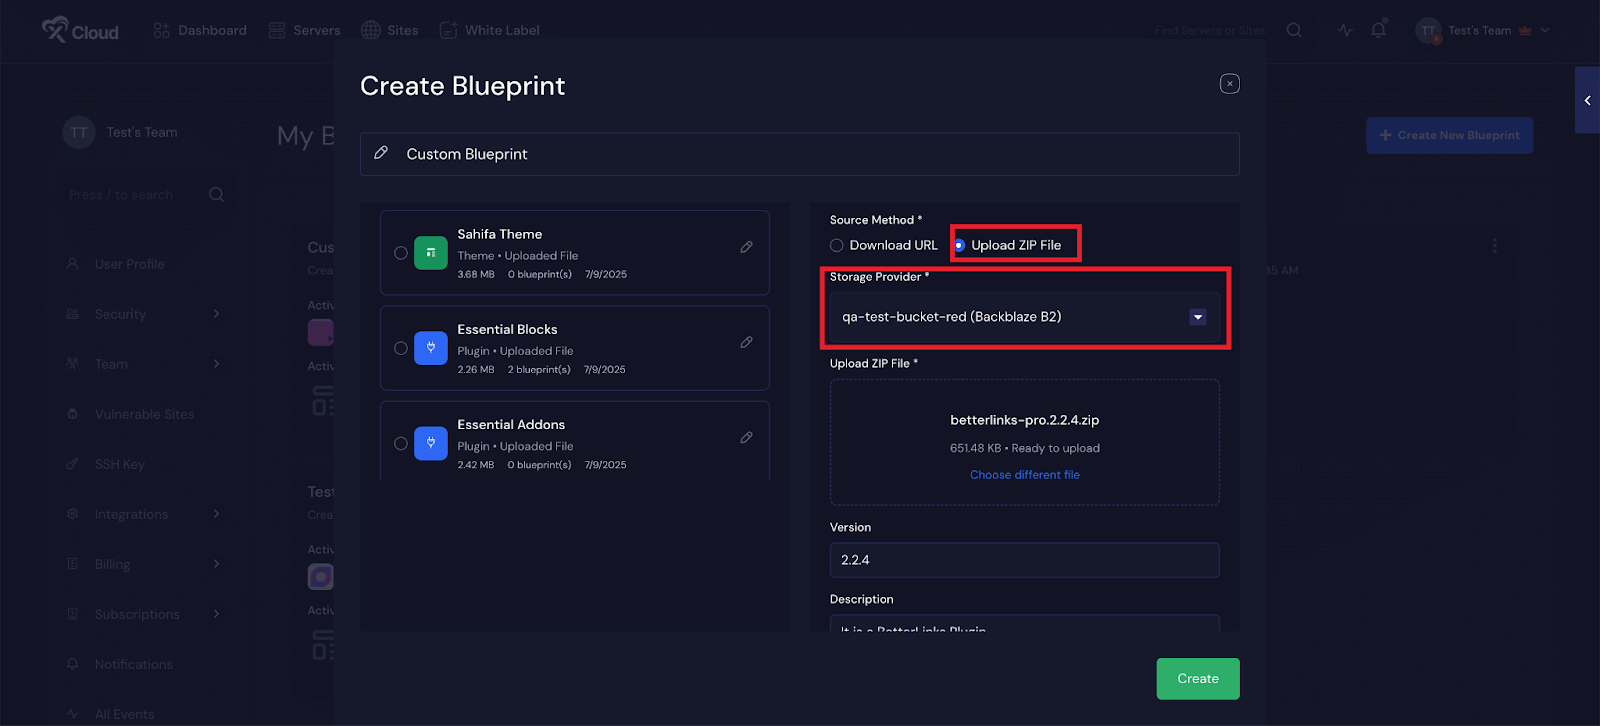Click the edit pencil for Essential Addons
Screen dimensions: 1600x726
[x=746, y=438]
